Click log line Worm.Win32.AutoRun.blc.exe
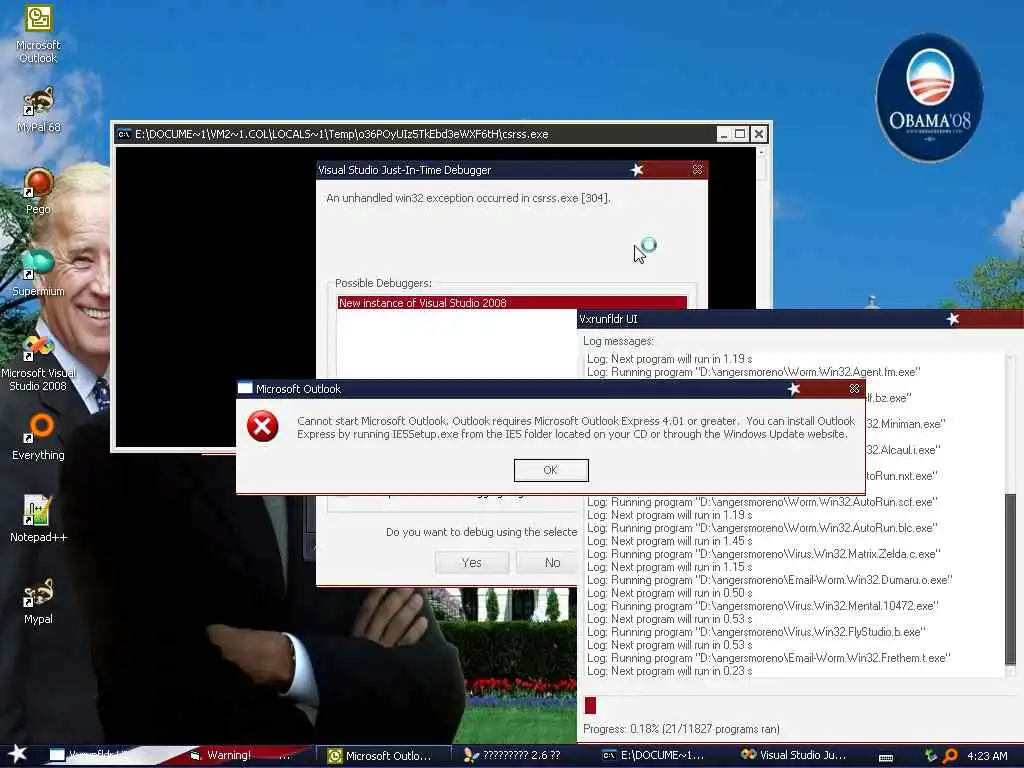 (762, 528)
